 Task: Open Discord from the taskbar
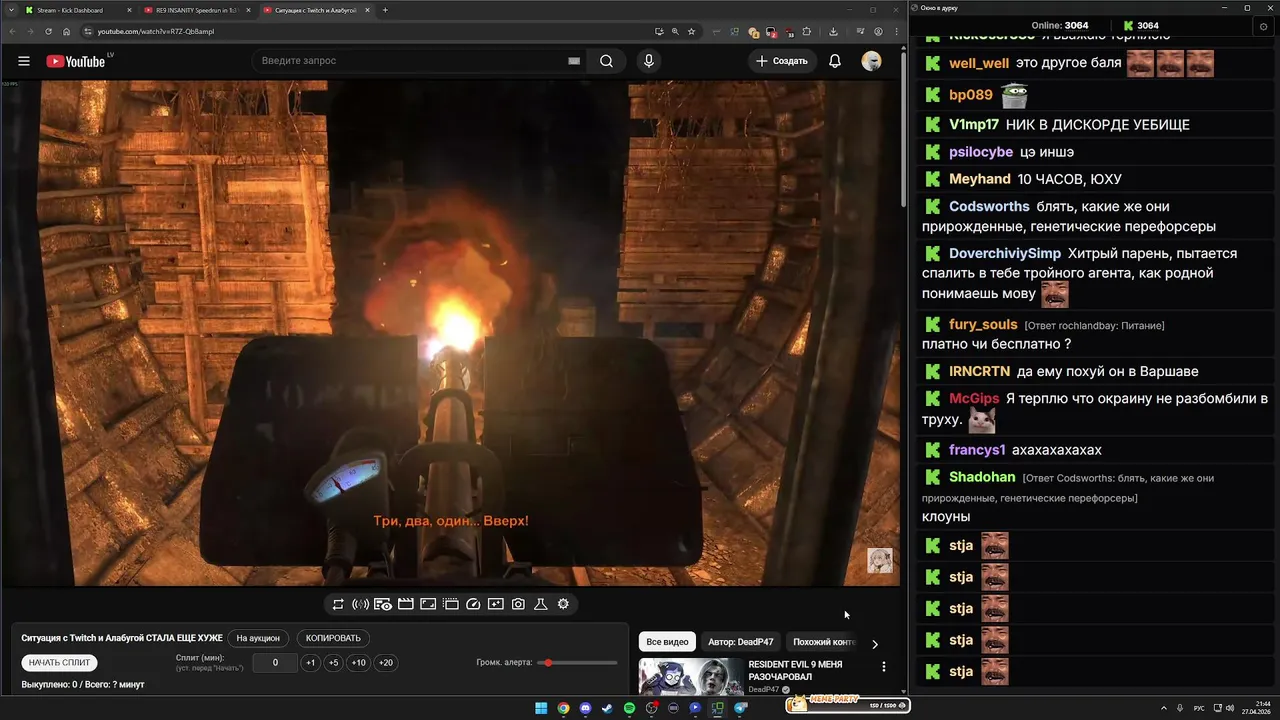(585, 708)
